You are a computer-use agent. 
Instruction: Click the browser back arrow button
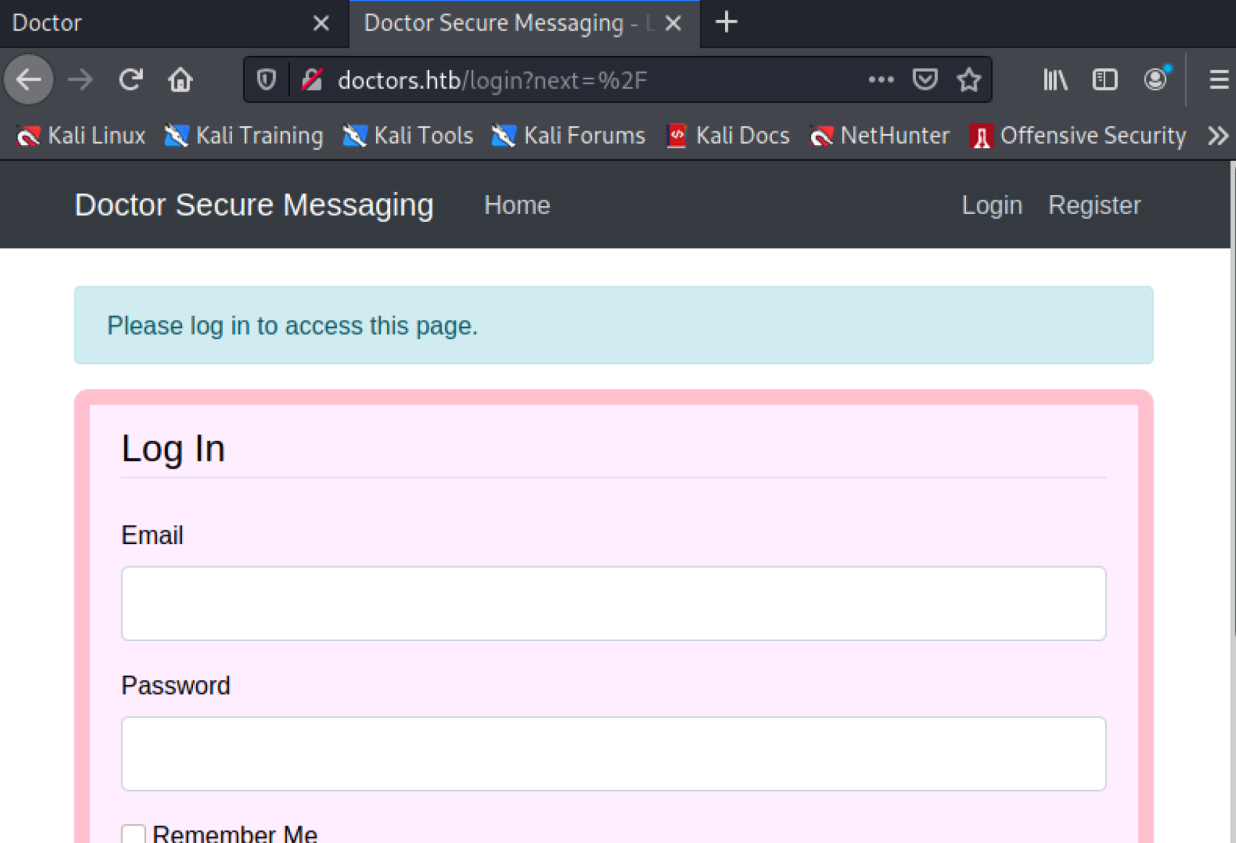point(29,80)
